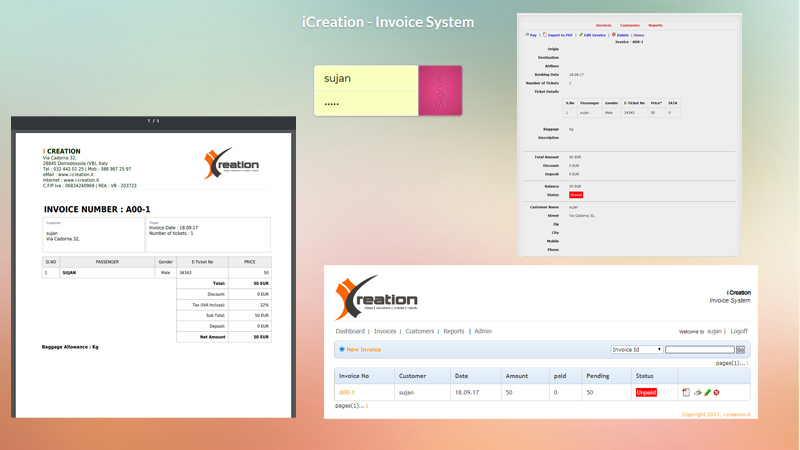Viewport: 800px width, 450px height.
Task: Open the Dashboard menu item
Action: point(350,331)
